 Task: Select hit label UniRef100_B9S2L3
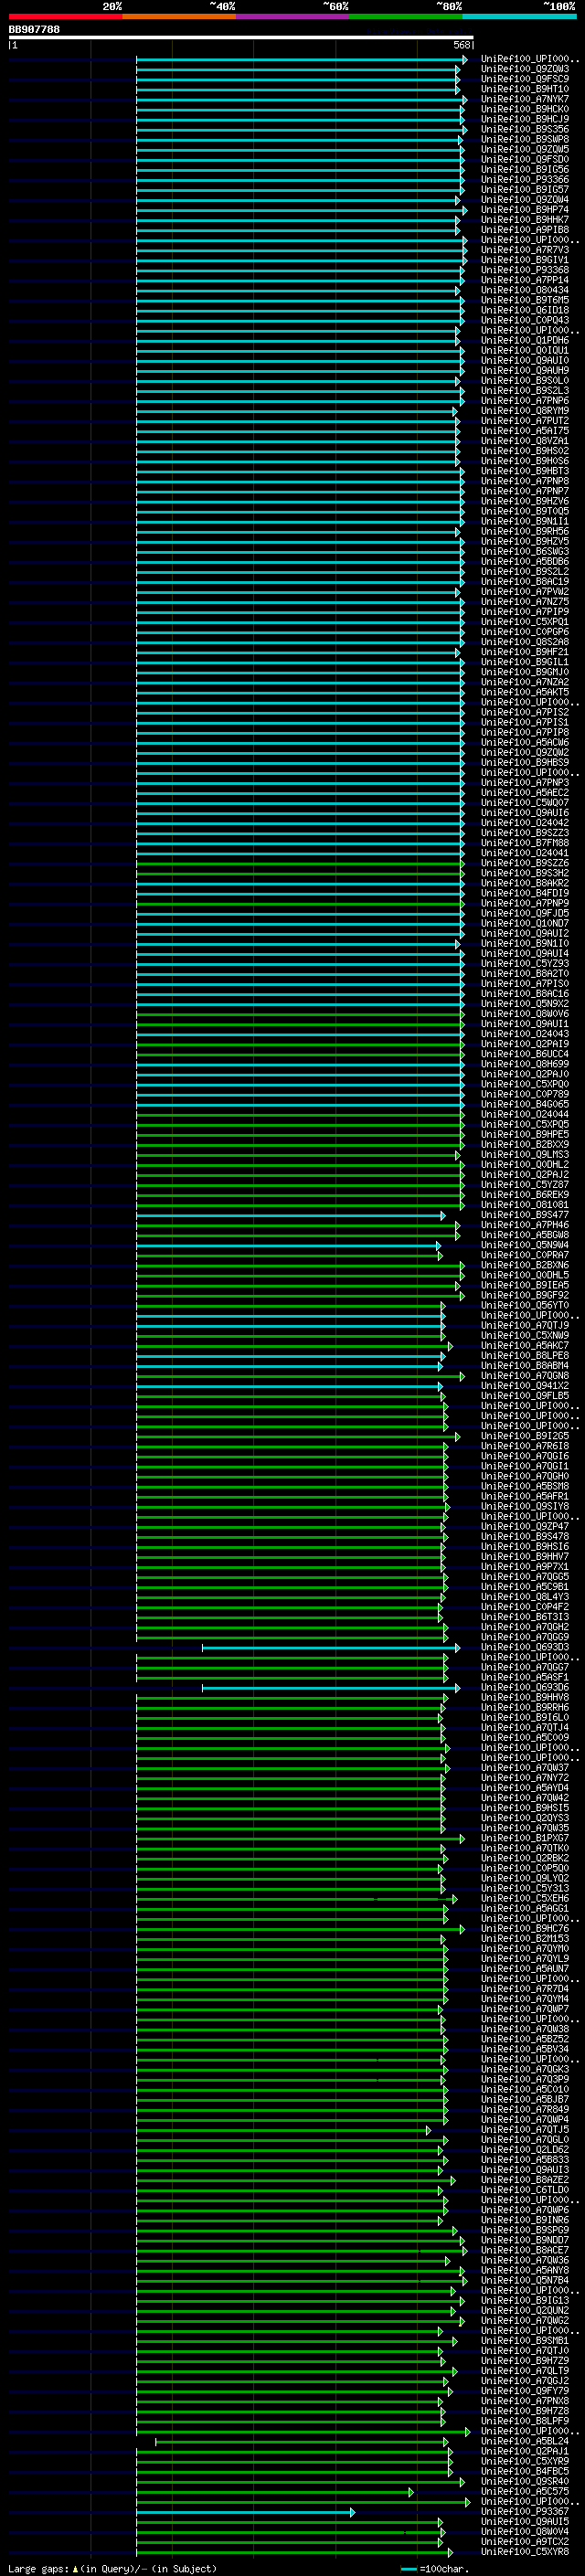525,390
